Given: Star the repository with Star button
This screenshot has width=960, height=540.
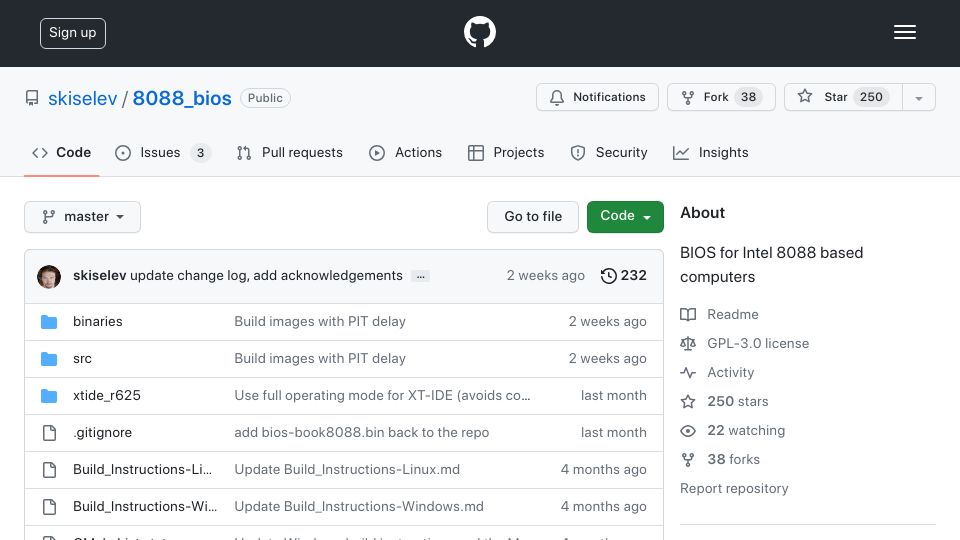Looking at the screenshot, I should [x=843, y=97].
